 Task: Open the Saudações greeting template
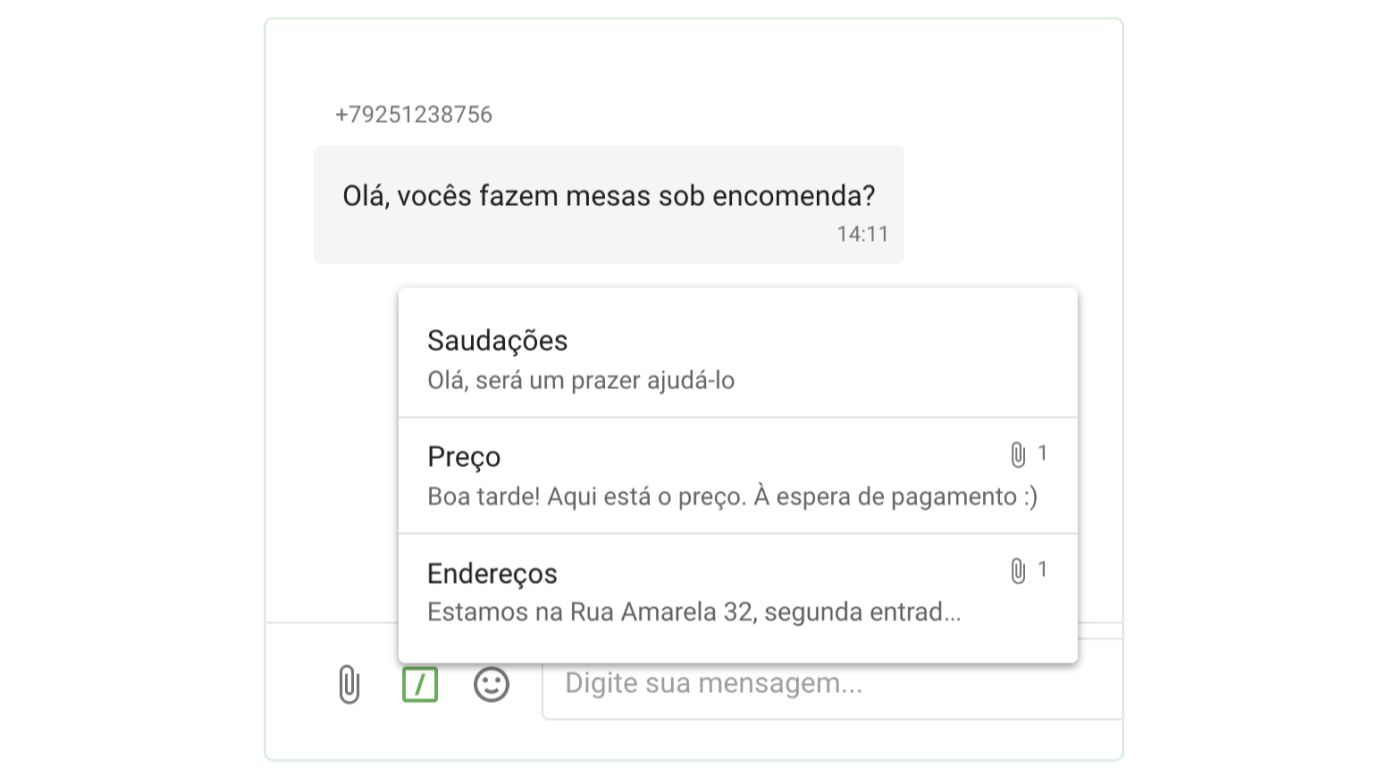(497, 341)
